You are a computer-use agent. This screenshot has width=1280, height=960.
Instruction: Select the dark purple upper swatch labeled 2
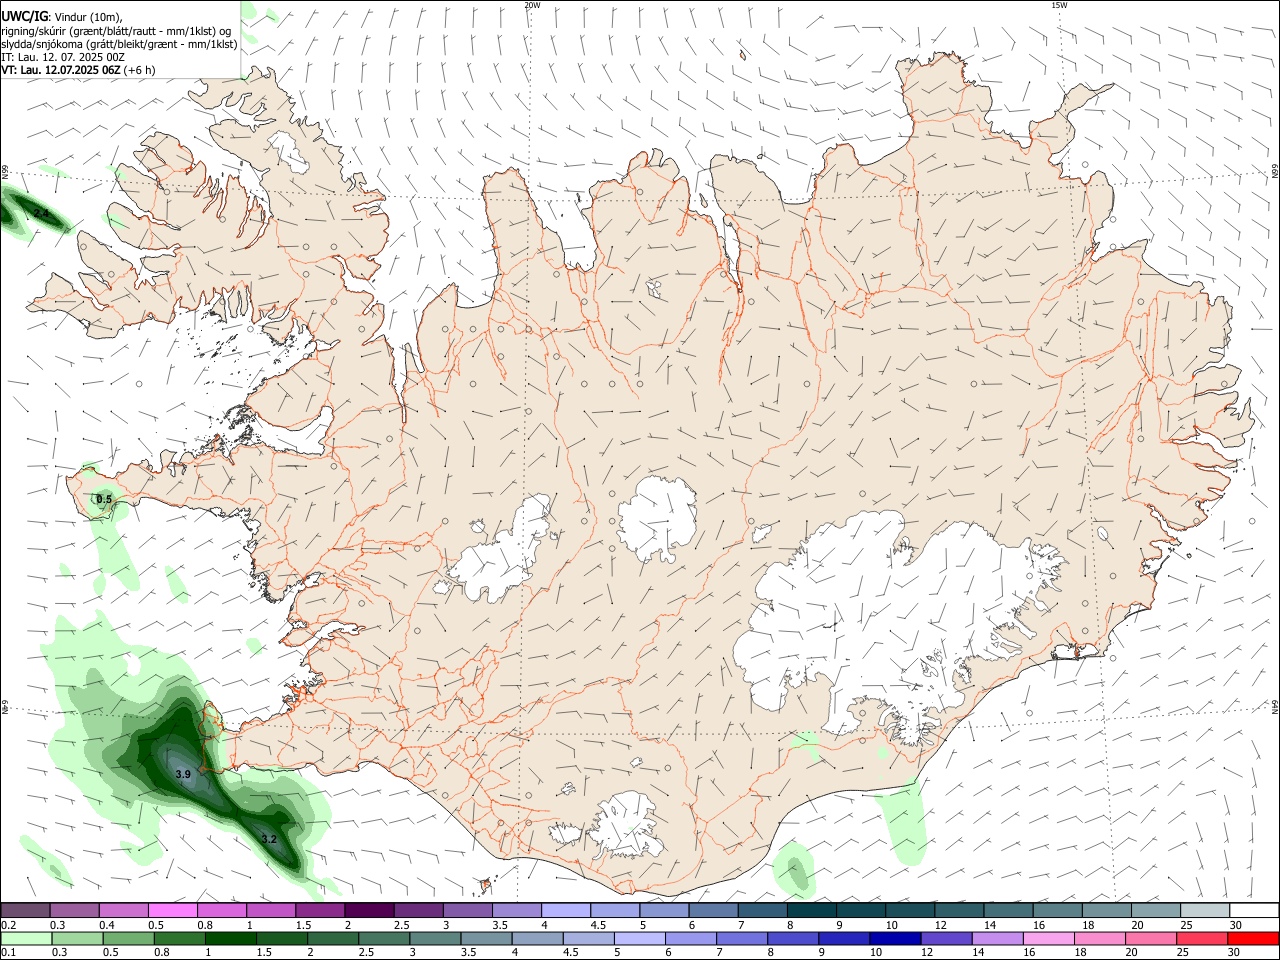click(368, 910)
